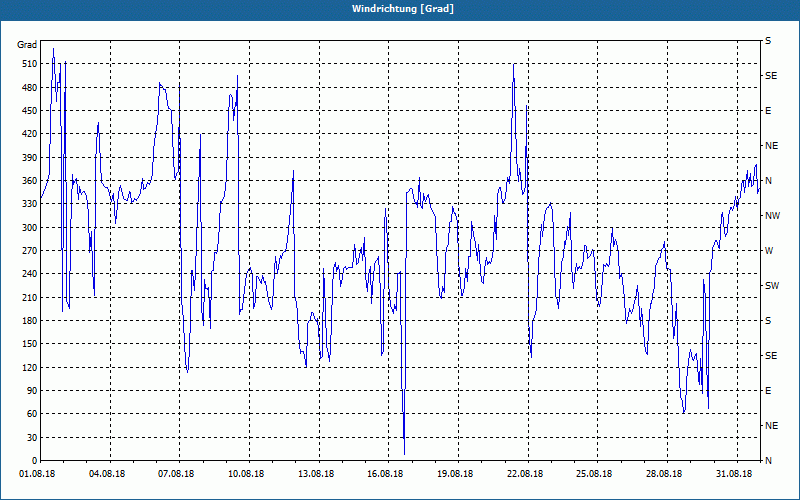Select the 16.08.18 date on the time axis
Screen dimensions: 800x500
(x=385, y=474)
